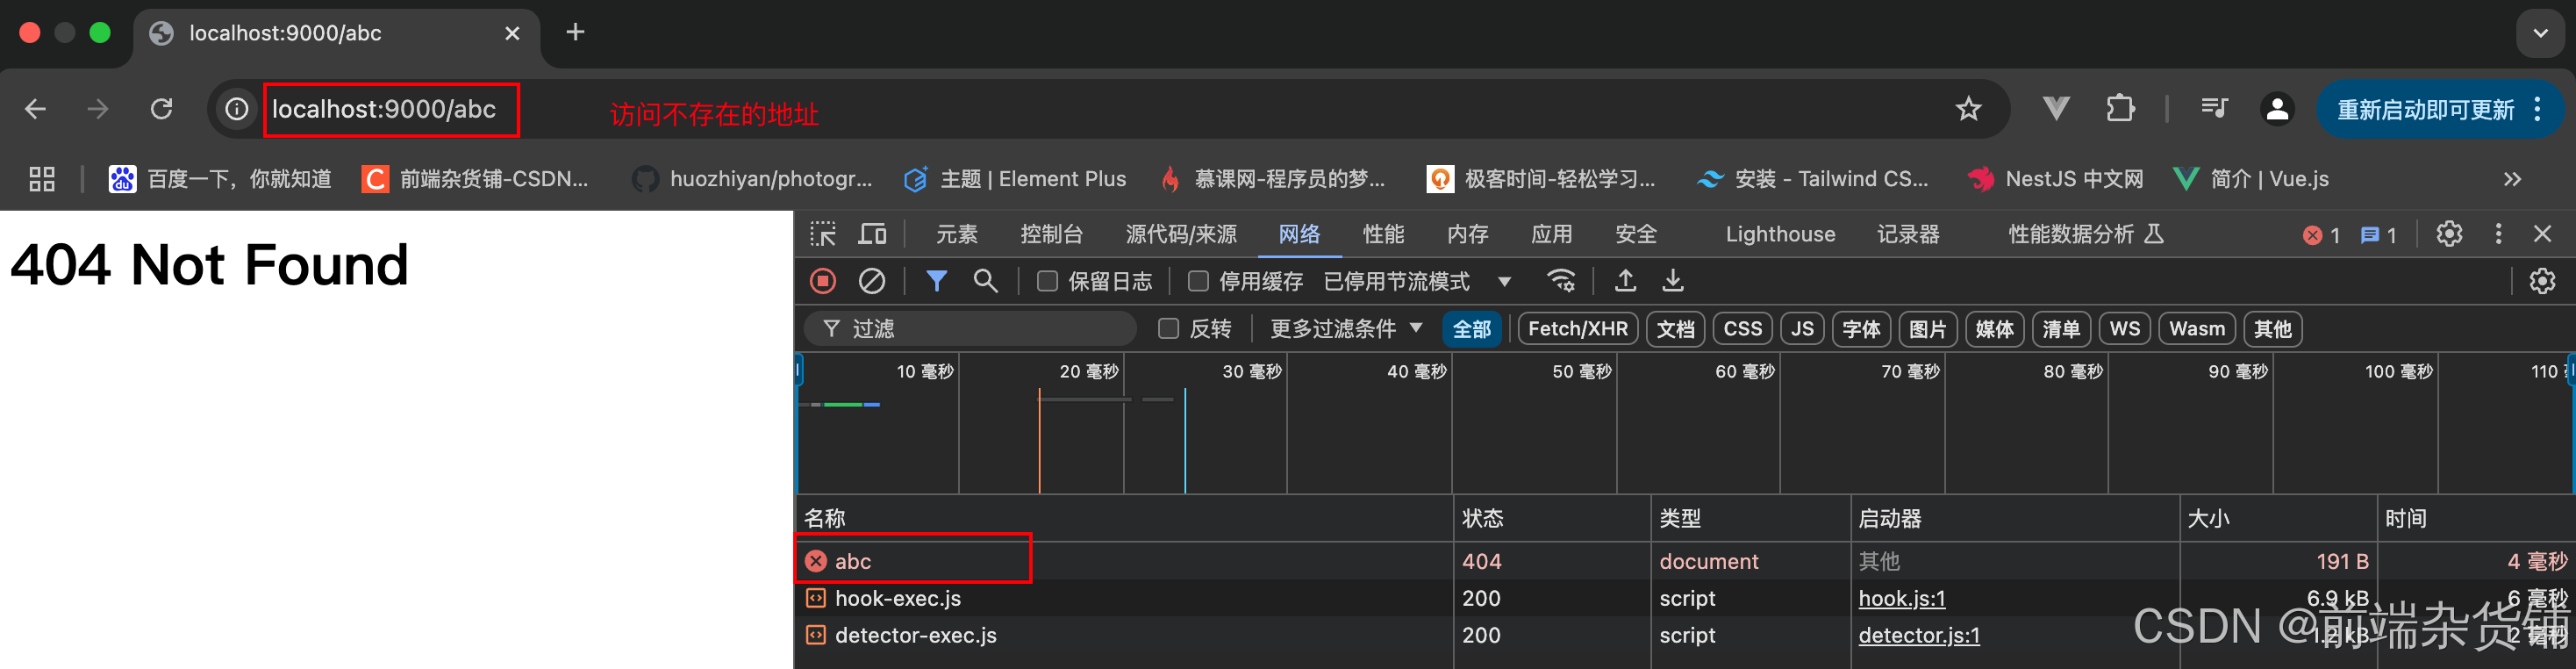Open the Lighthouse tab

pyautogui.click(x=1780, y=234)
